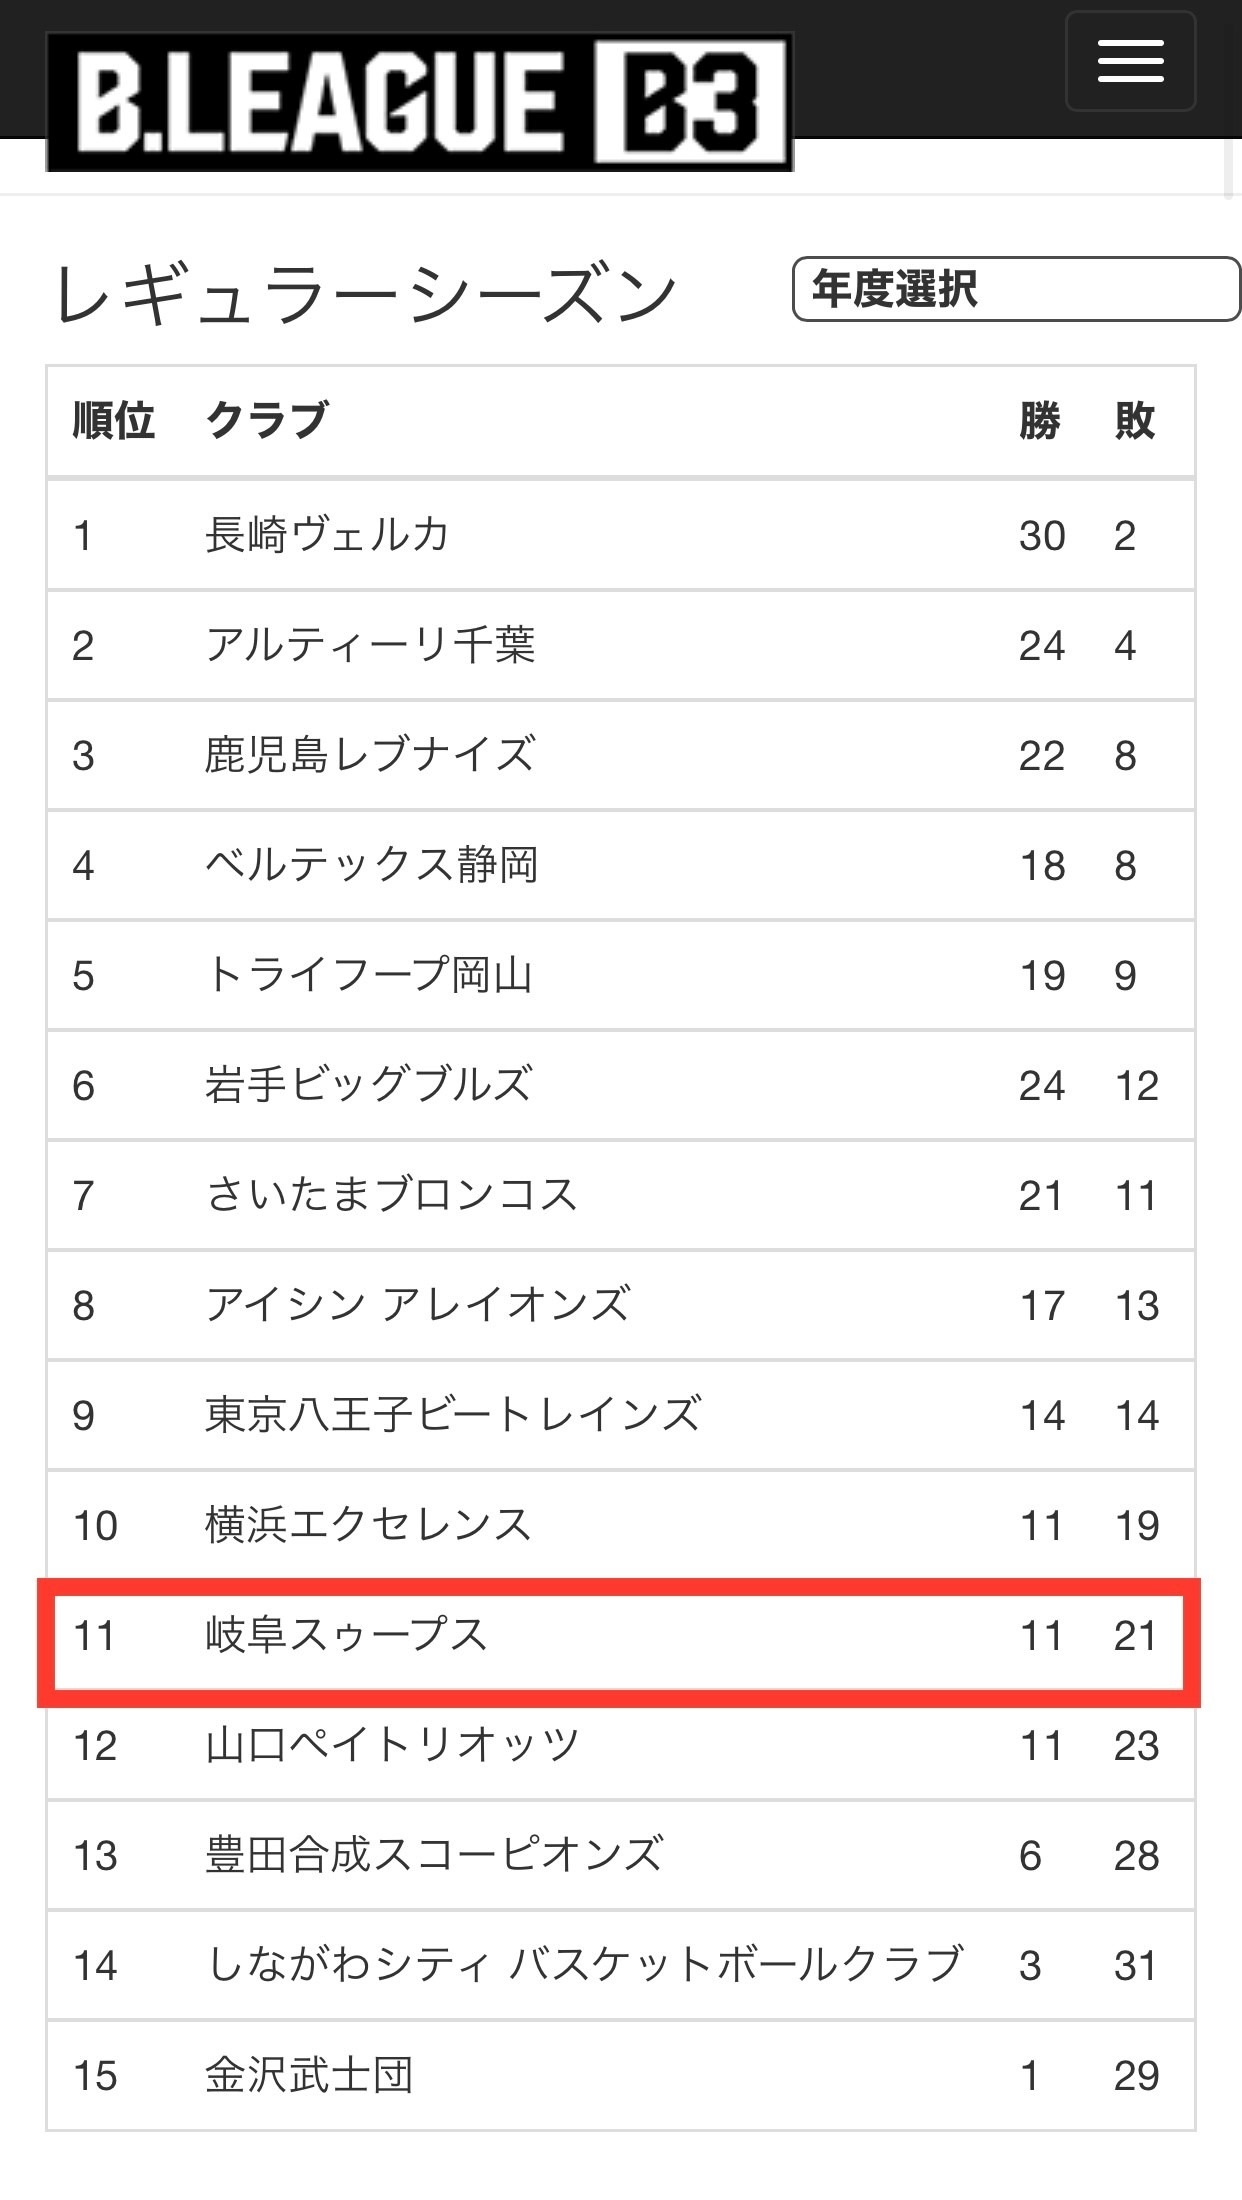1242x2200 pixels.
Task: Open the hamburger menu
Action: [1130, 61]
